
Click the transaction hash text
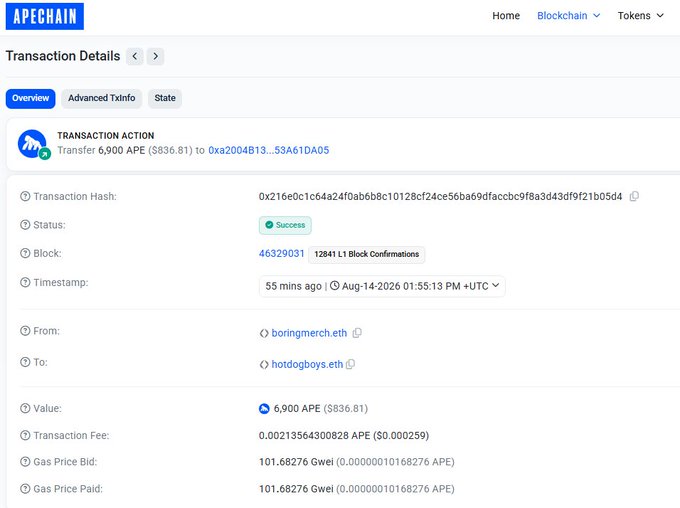point(440,197)
